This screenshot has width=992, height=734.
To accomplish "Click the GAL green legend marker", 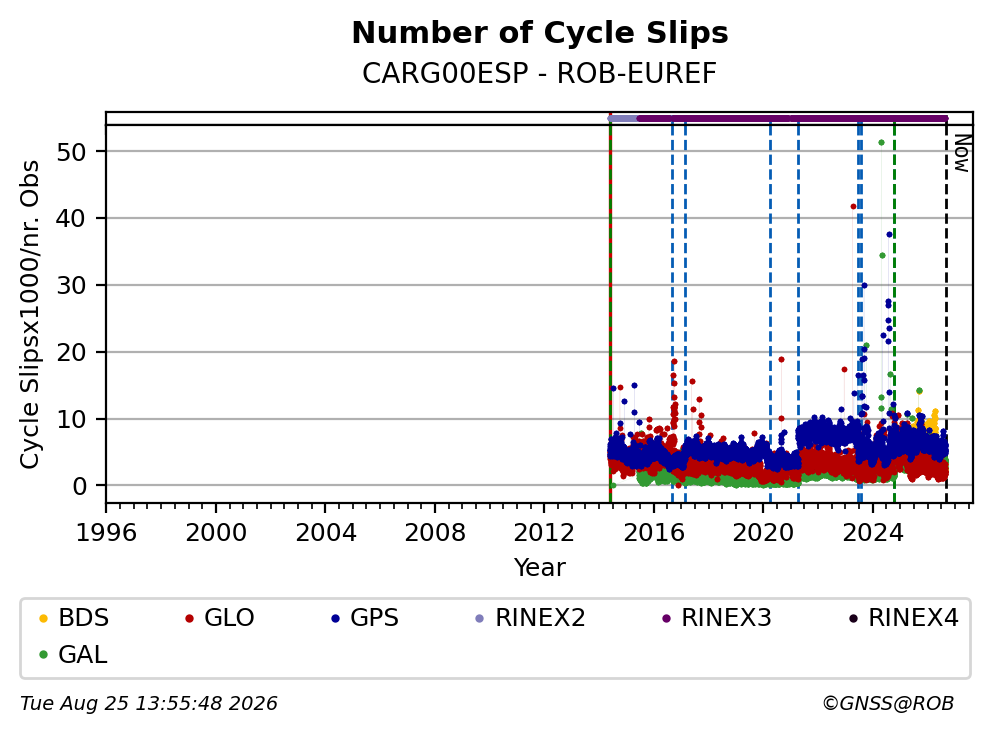I will tap(44, 655).
